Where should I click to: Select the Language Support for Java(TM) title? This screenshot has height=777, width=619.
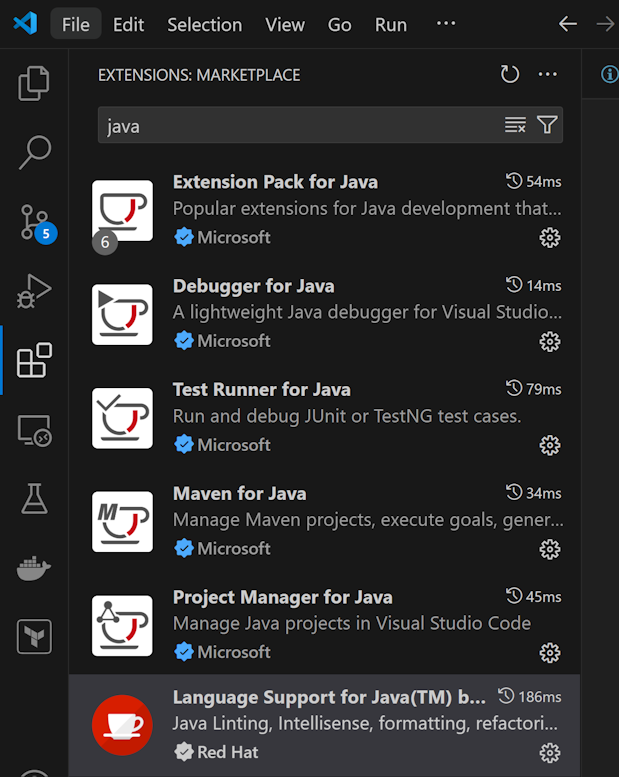click(329, 698)
